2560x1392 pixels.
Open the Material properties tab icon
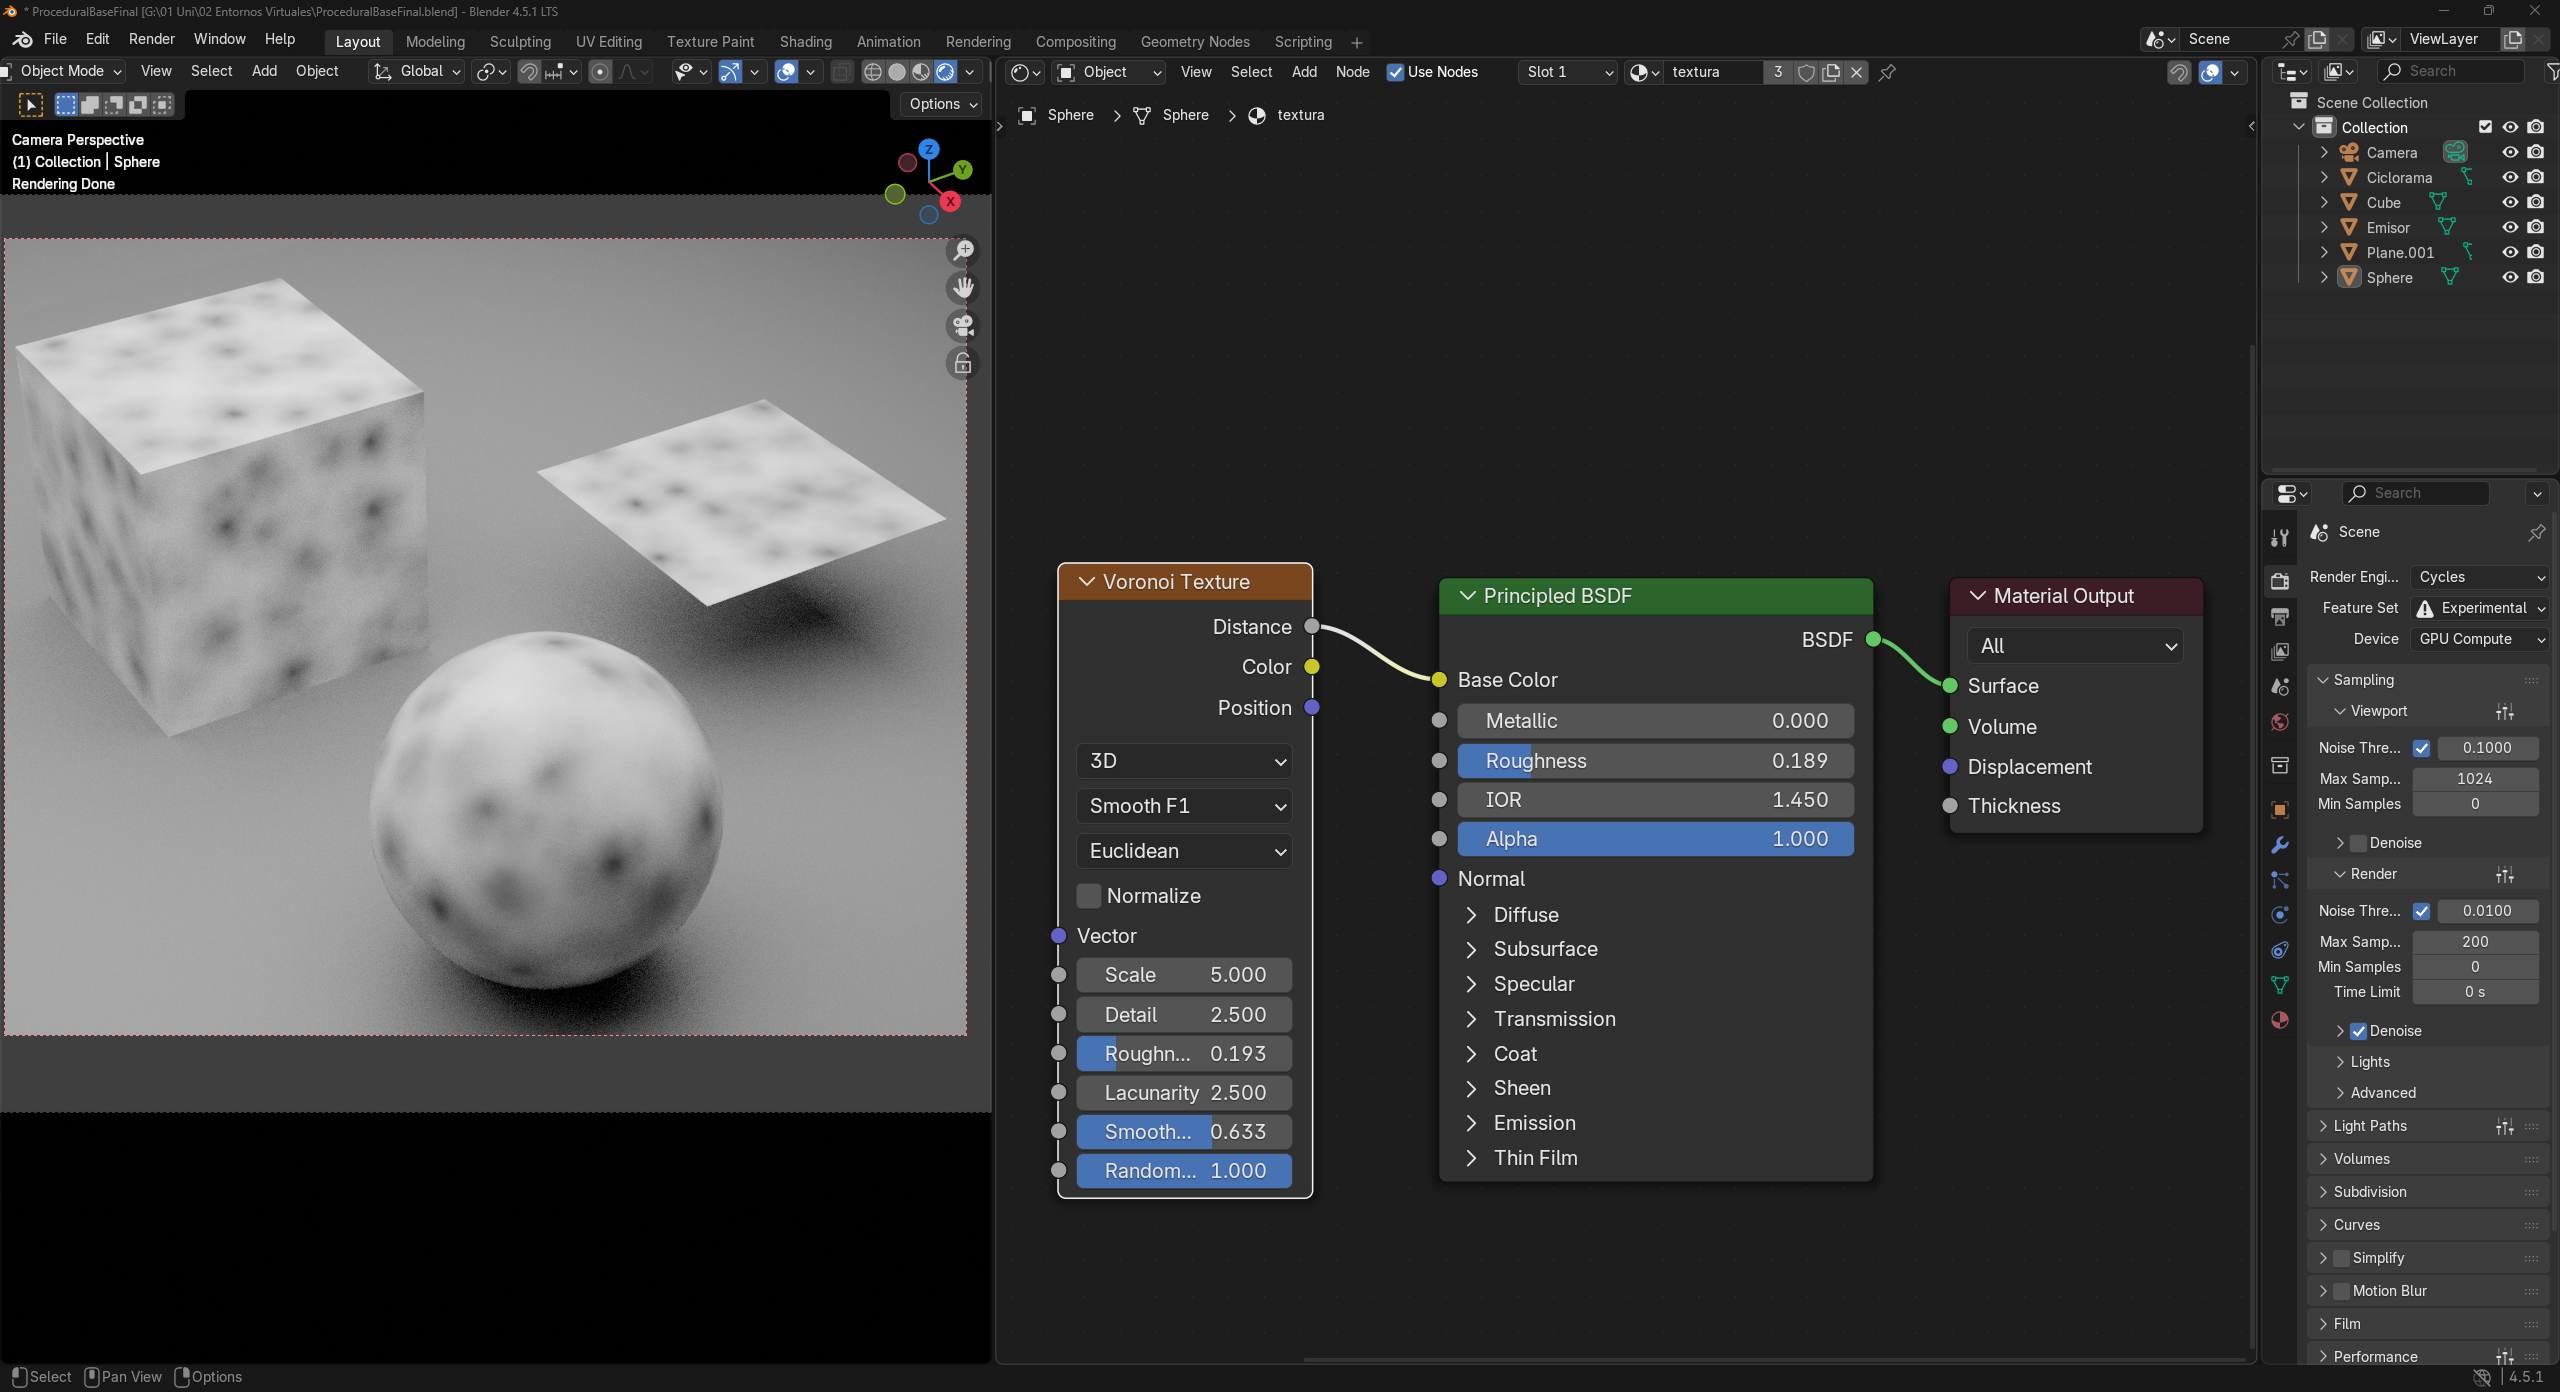pyautogui.click(x=2280, y=1020)
